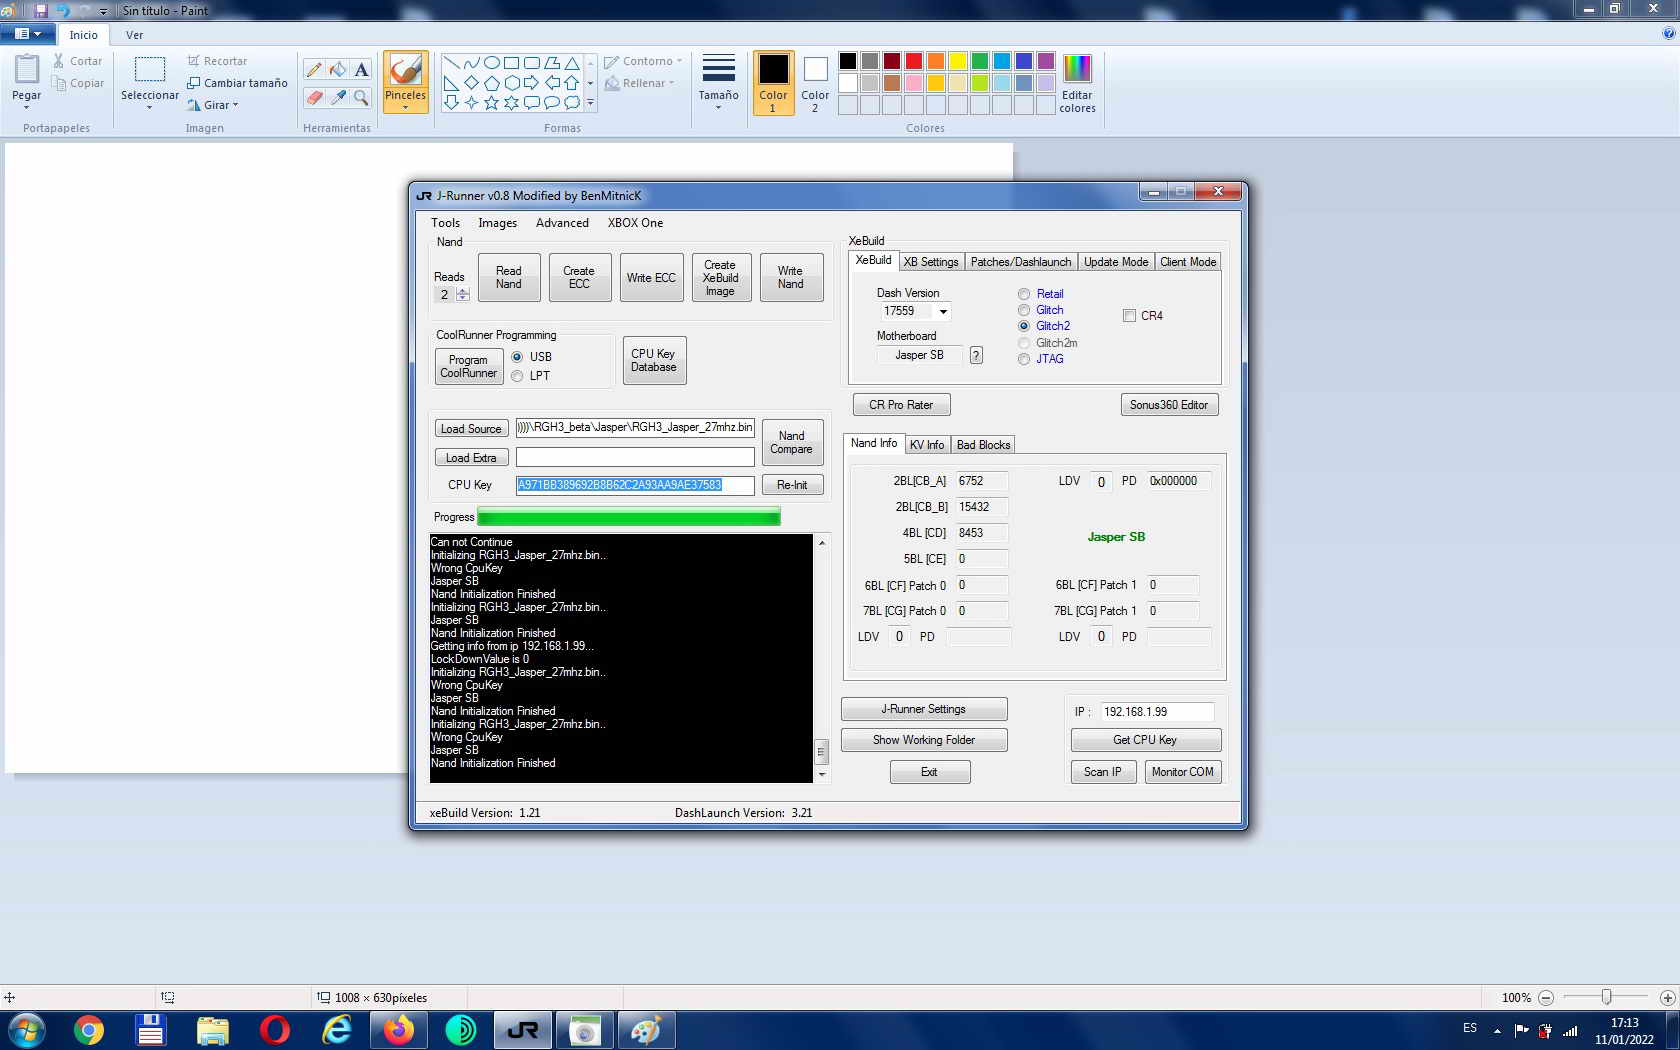Image resolution: width=1680 pixels, height=1050 pixels.
Task: Choose LPT for CoolRunner programming
Action: pyautogui.click(x=517, y=376)
